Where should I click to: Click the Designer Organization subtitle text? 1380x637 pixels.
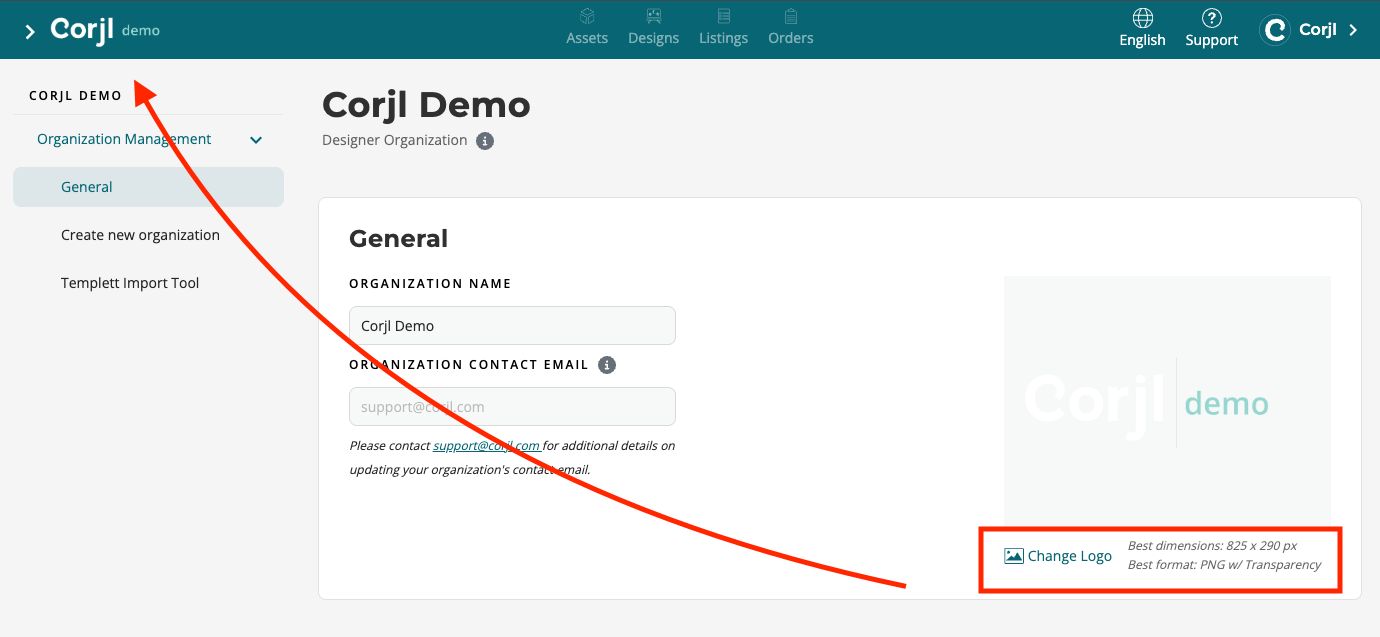(x=395, y=140)
